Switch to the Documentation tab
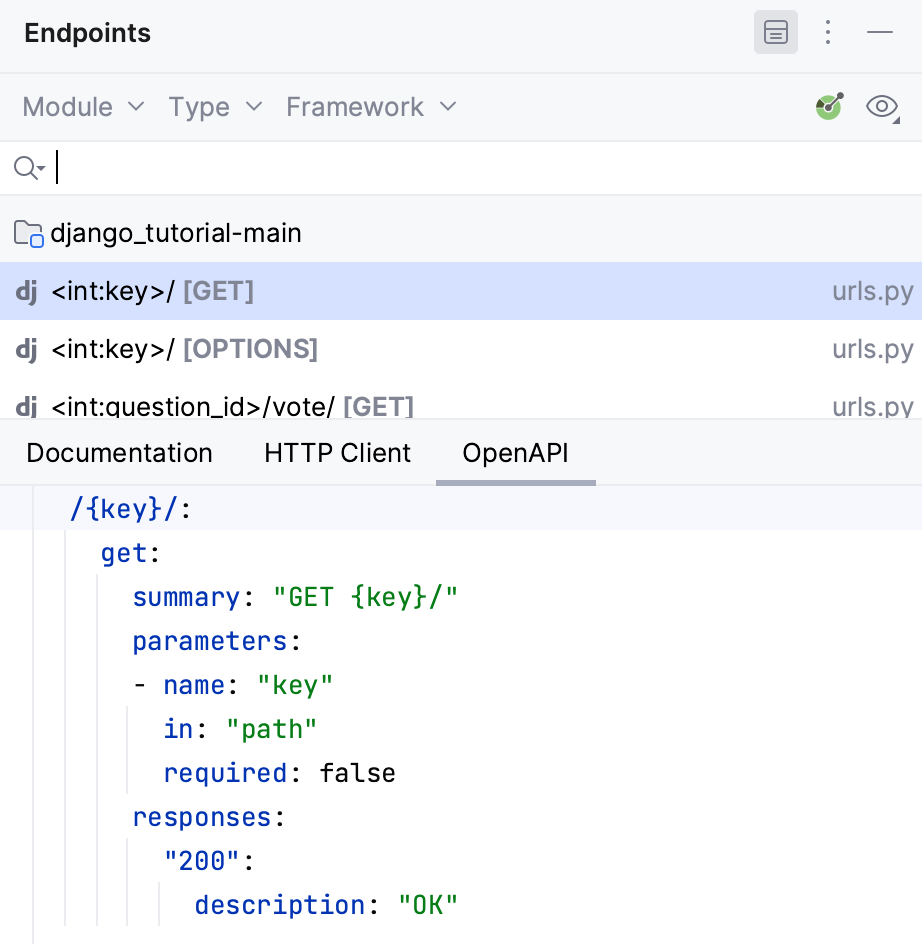The height and width of the screenshot is (944, 922). (119, 453)
